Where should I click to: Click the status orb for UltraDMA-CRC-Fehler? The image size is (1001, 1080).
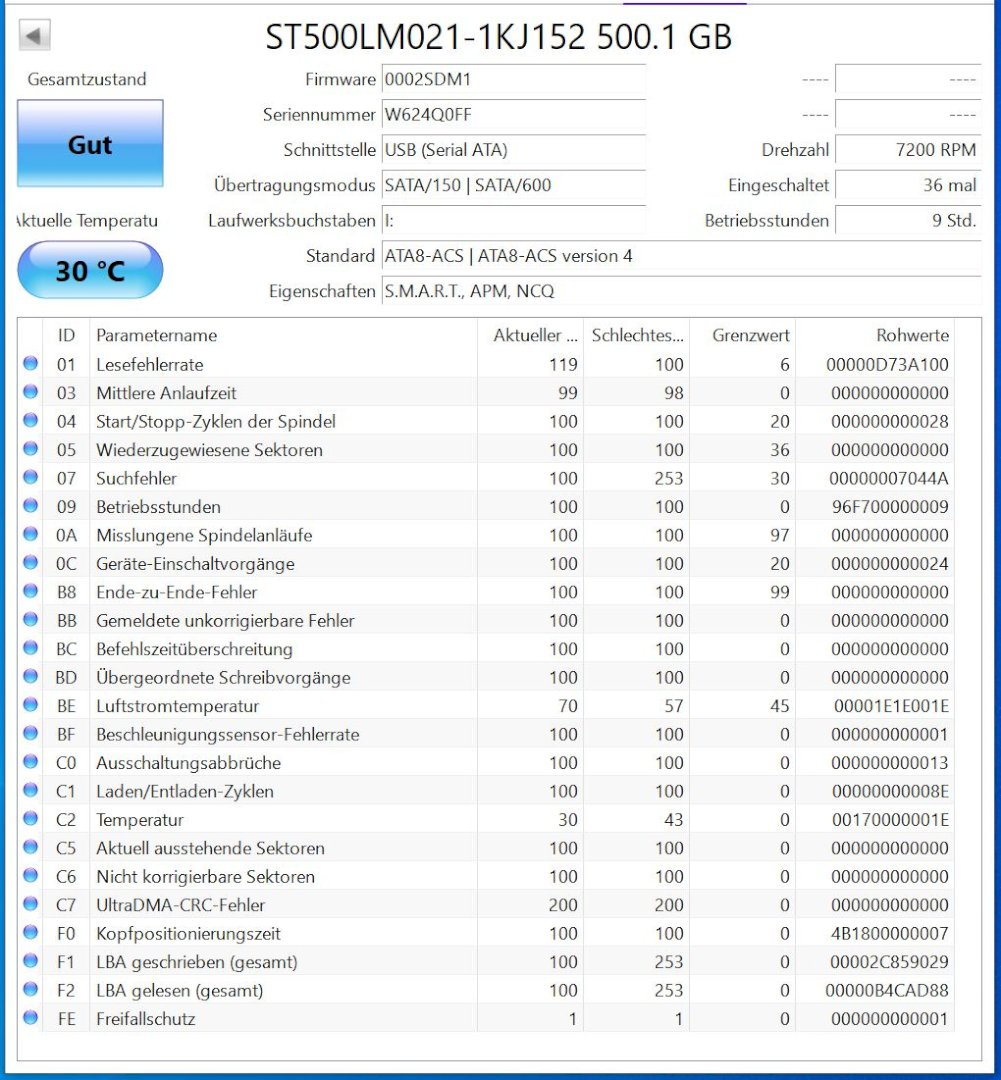(x=30, y=904)
